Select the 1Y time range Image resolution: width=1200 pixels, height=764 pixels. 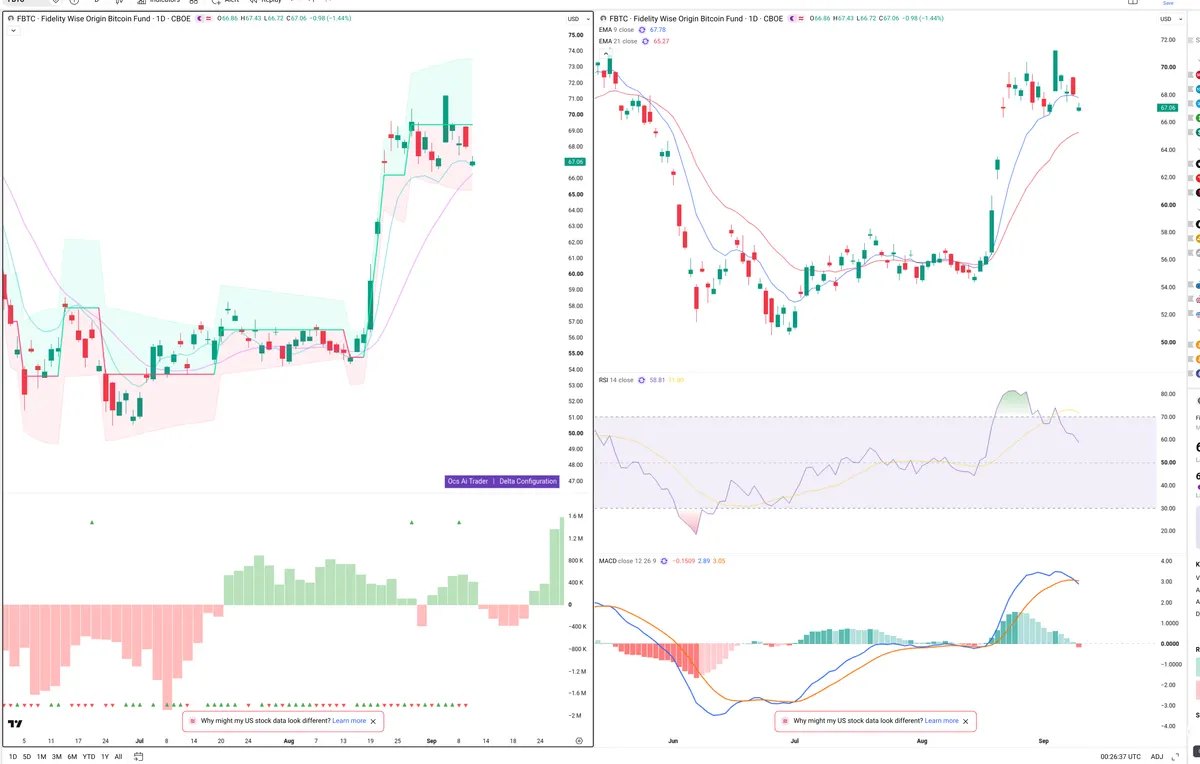[104, 757]
